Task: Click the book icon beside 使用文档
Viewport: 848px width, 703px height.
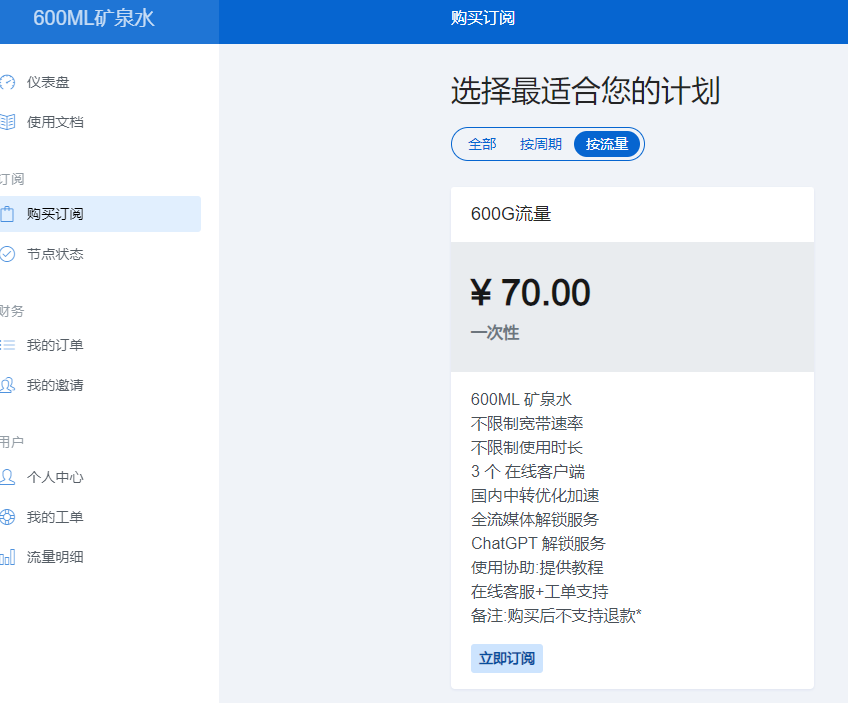Action: tap(7, 122)
